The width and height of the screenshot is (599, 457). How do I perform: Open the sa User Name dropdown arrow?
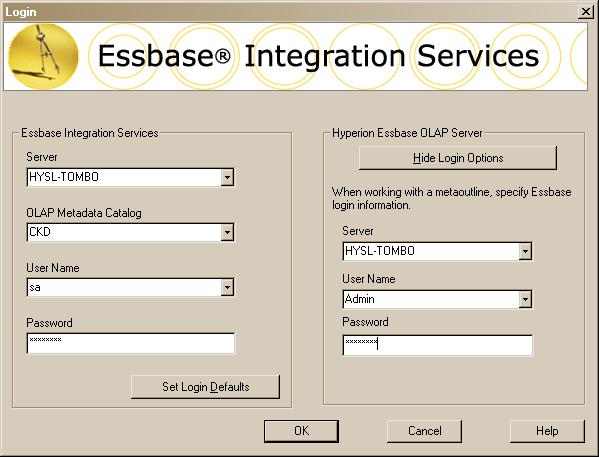coord(227,287)
